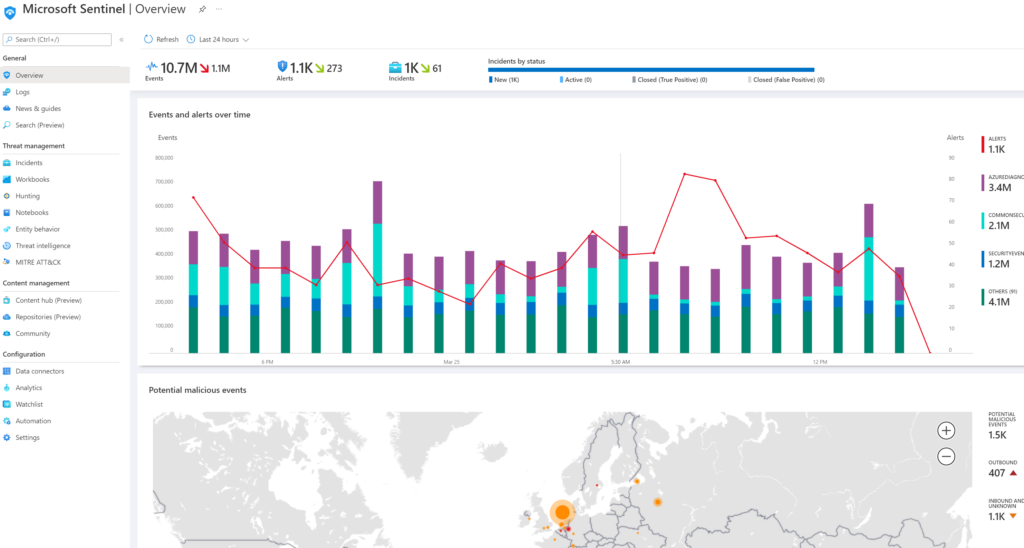This screenshot has height=548, width=1024.
Task: Open the Incidents menu item
Action: point(29,162)
